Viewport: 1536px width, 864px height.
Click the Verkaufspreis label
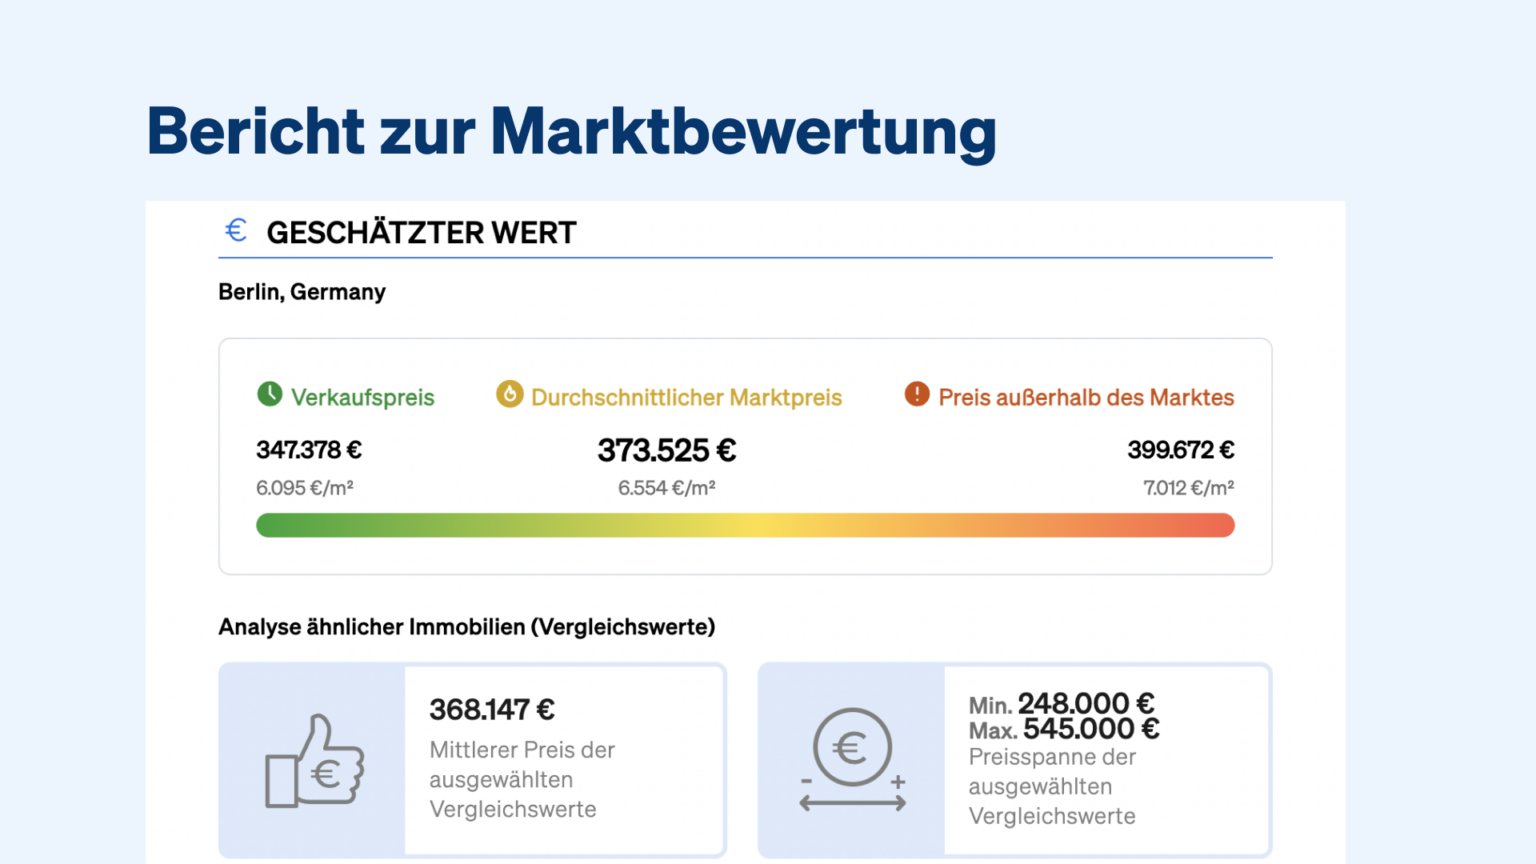click(363, 397)
